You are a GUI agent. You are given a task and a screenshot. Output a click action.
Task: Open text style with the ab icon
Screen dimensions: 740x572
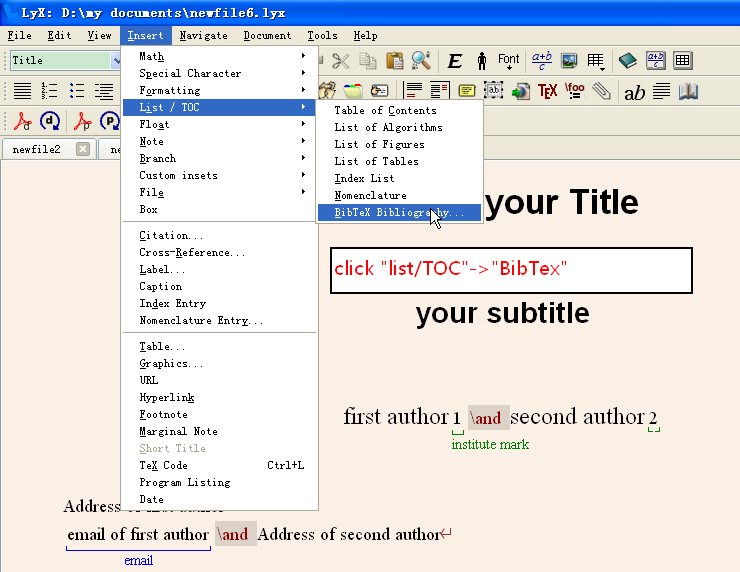tap(634, 93)
